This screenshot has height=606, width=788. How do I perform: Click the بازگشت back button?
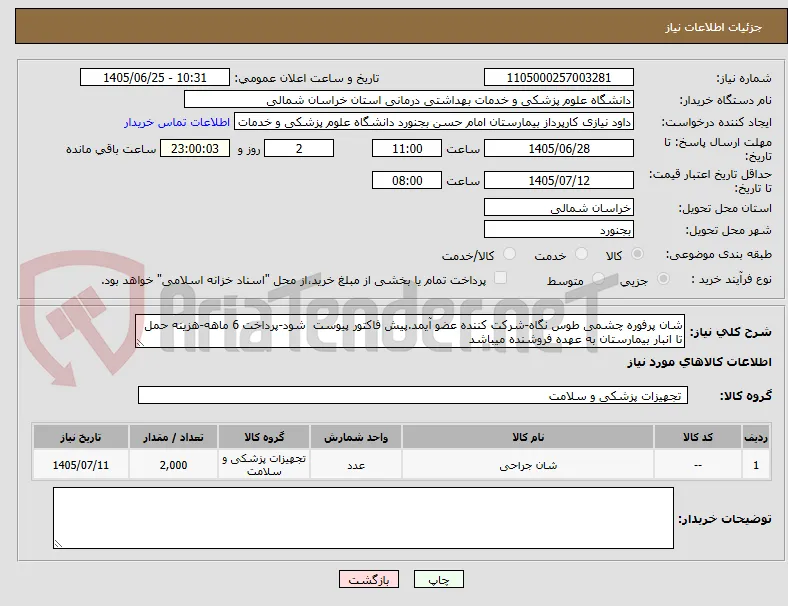click(x=369, y=579)
